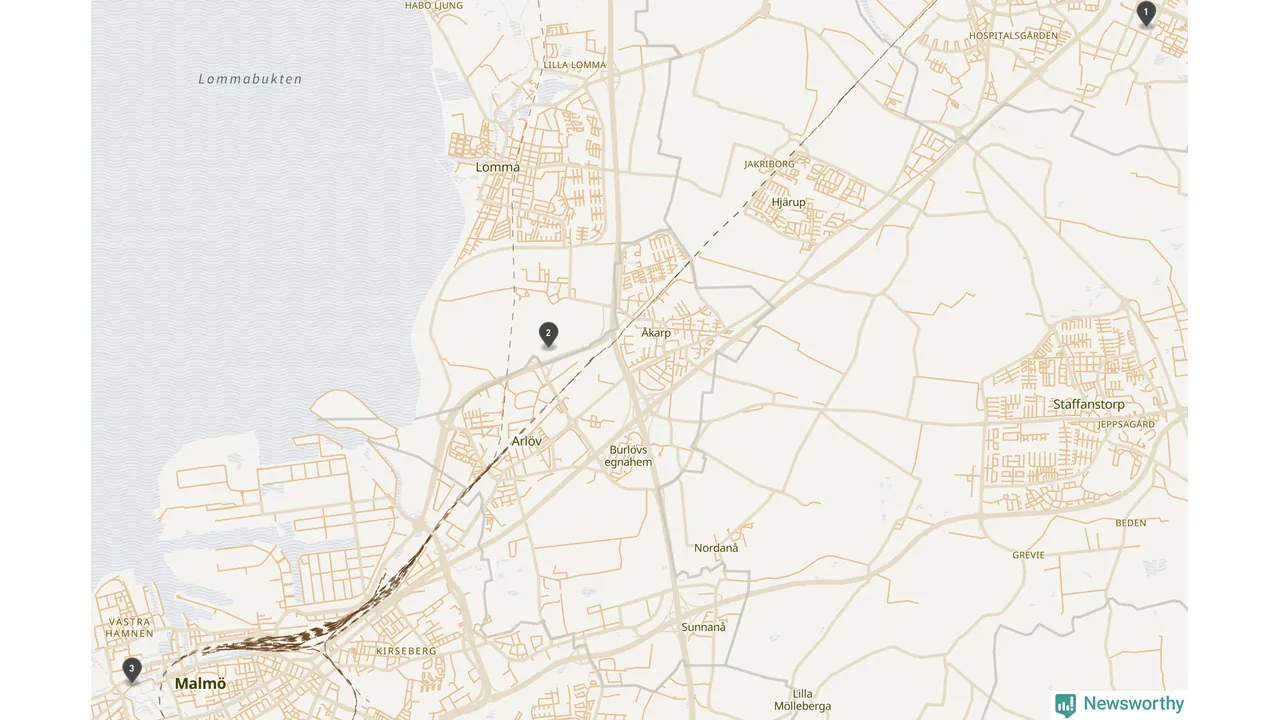Viewport: 1280px width, 720px height.
Task: Click the Staffanstorp town label
Action: (x=1089, y=405)
